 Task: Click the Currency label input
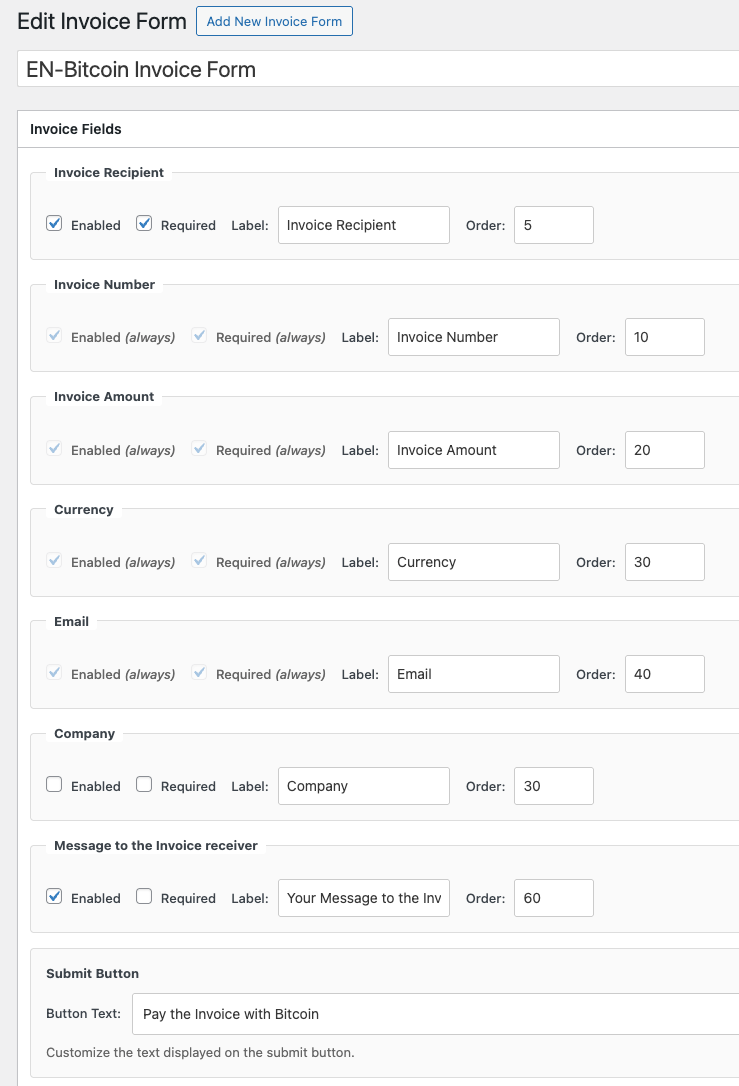(473, 561)
